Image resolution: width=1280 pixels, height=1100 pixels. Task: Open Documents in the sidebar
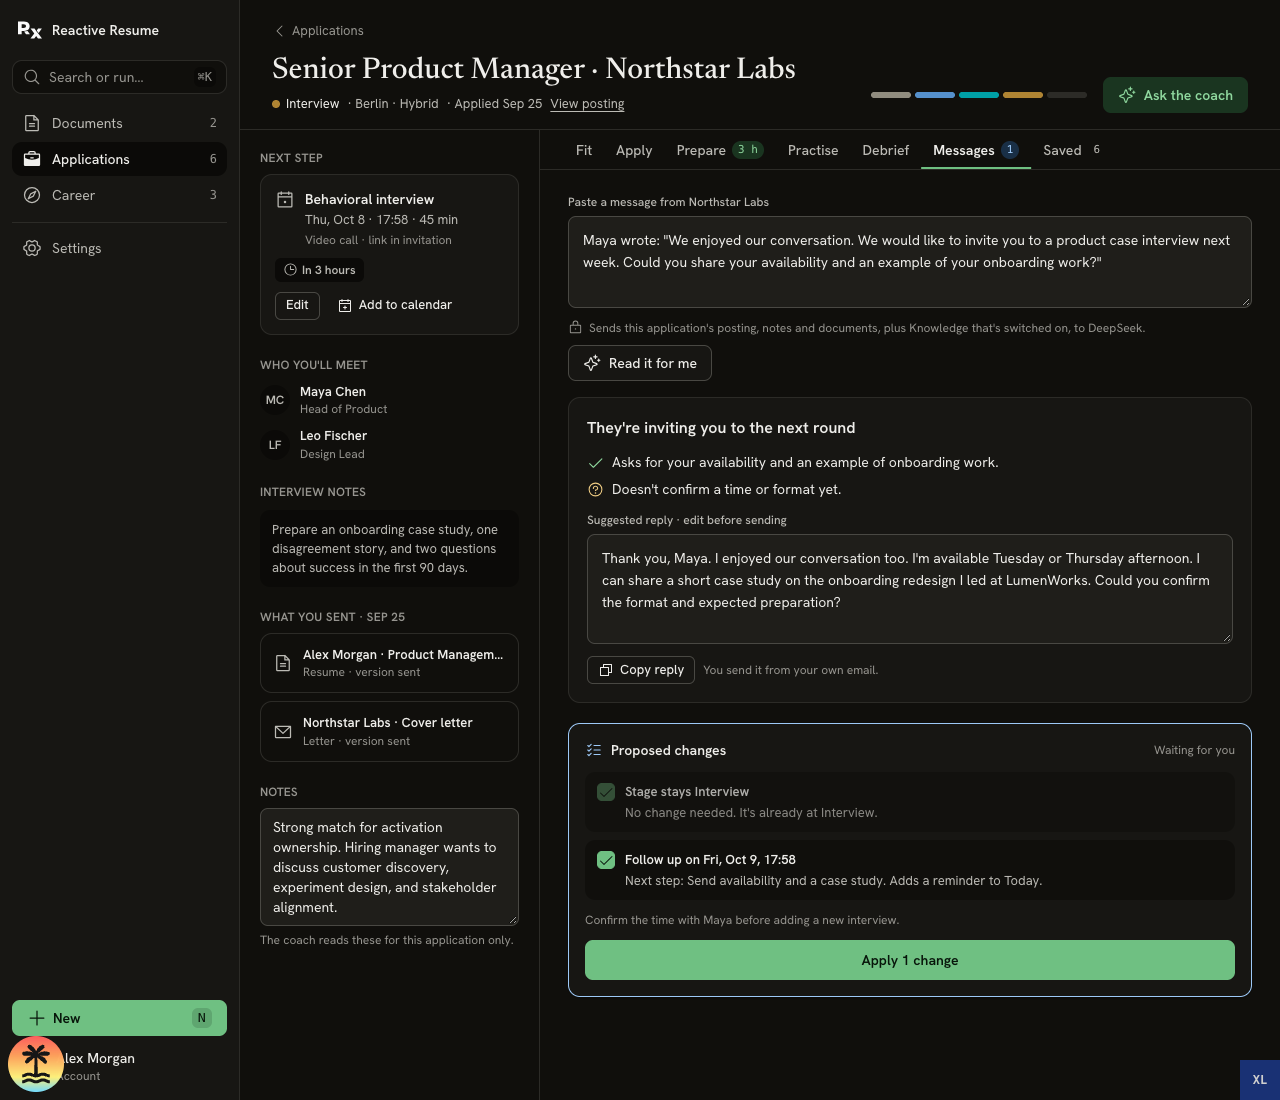(119, 123)
